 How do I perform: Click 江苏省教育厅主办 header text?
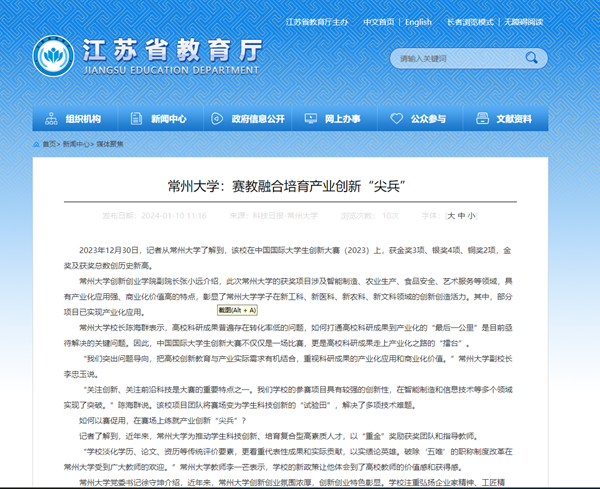[317, 22]
